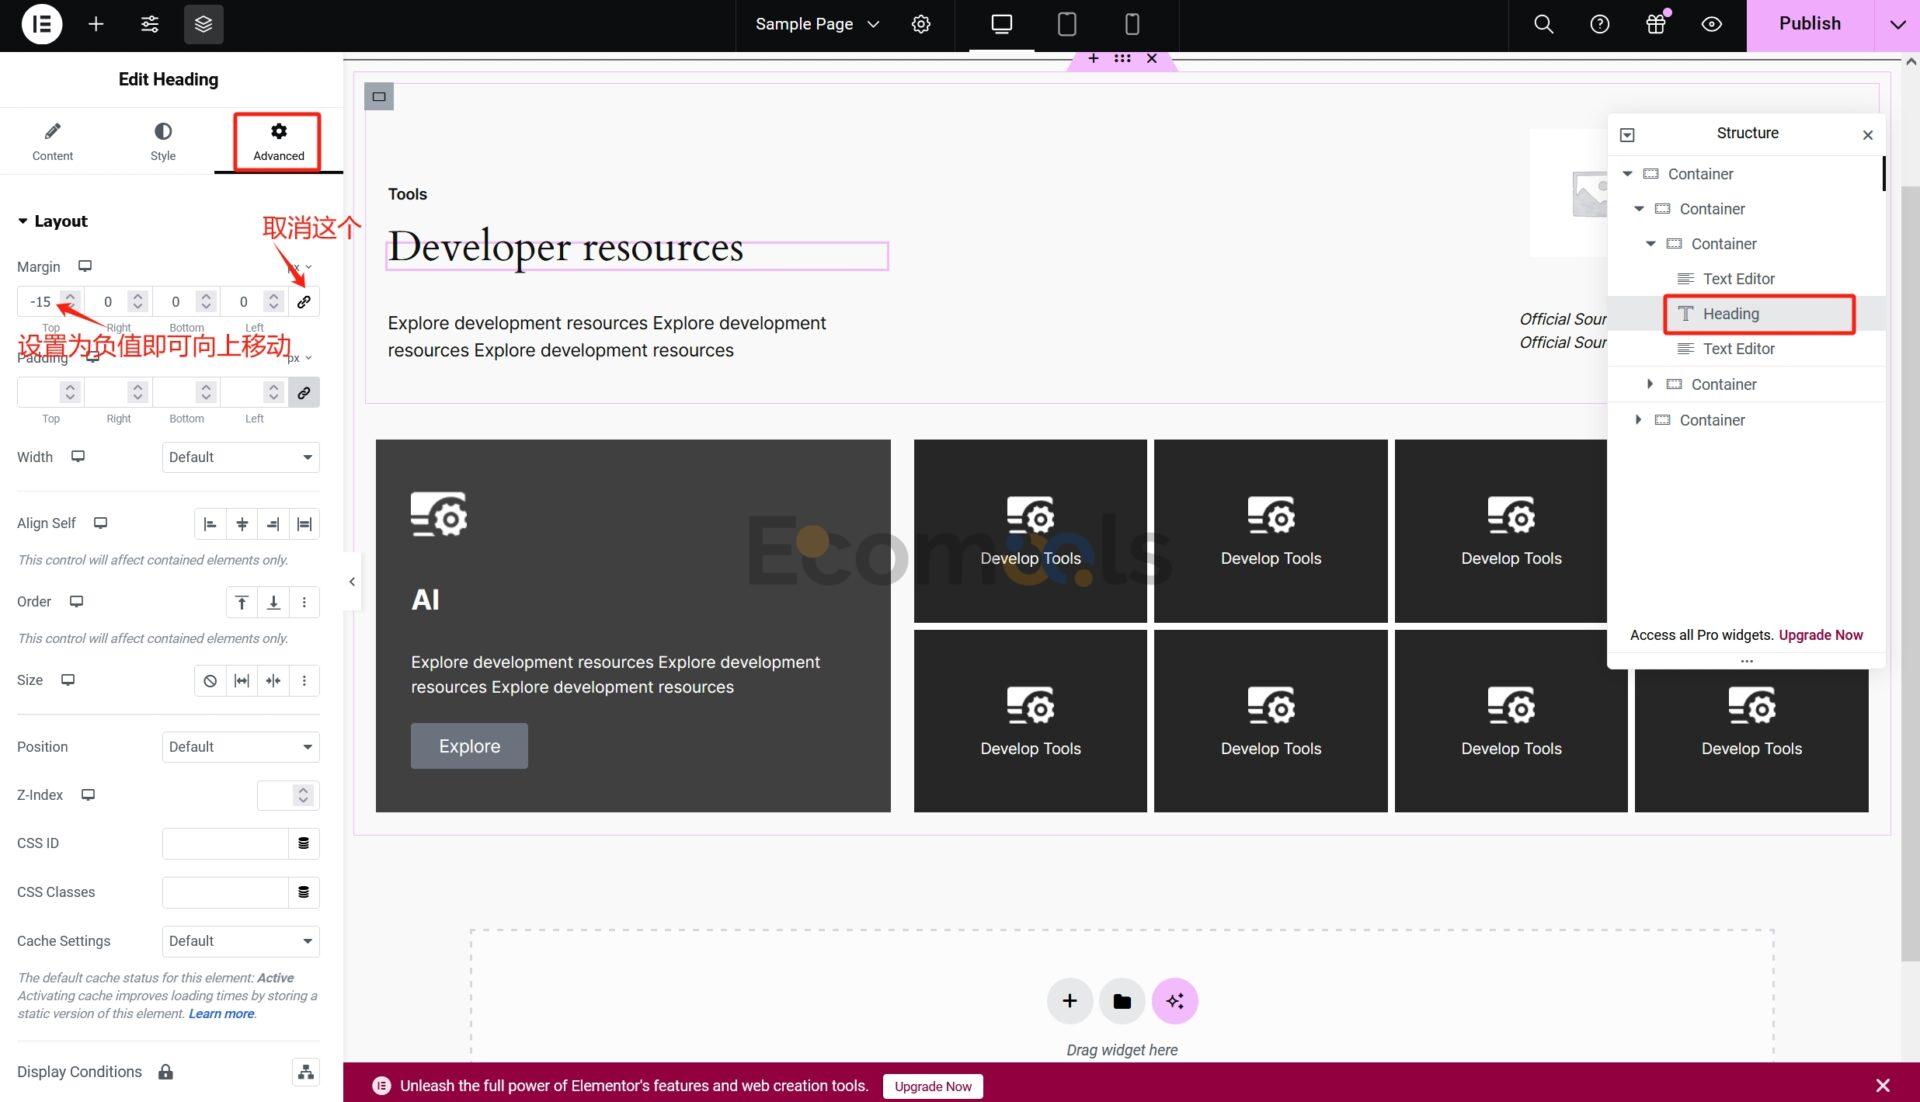
Task: Click the CSS ID text field
Action: (x=225, y=843)
